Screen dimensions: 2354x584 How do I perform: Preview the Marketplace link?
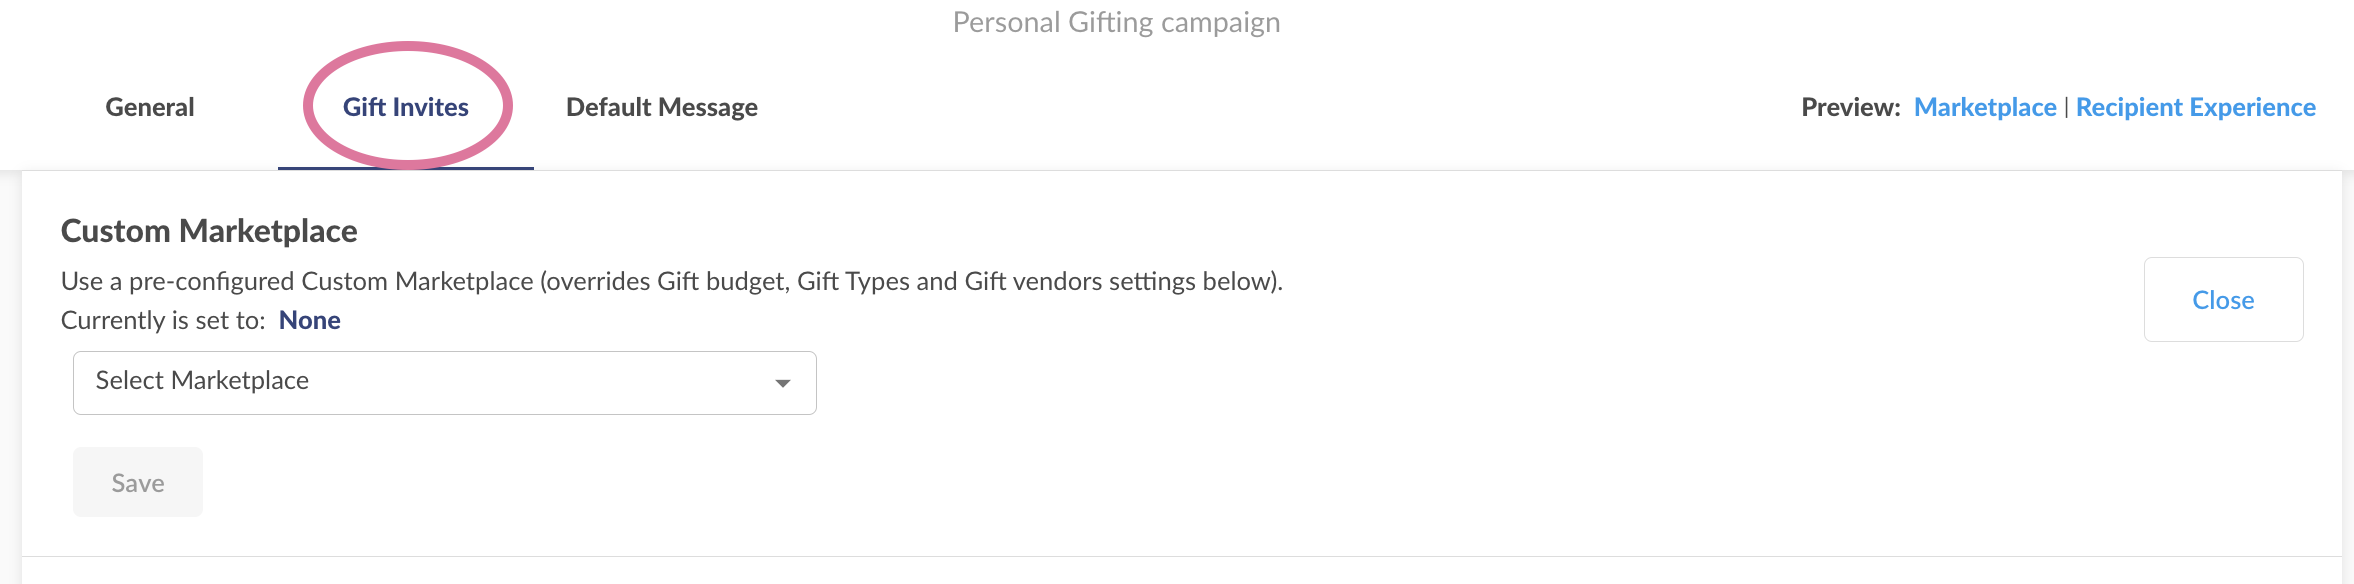(1985, 107)
